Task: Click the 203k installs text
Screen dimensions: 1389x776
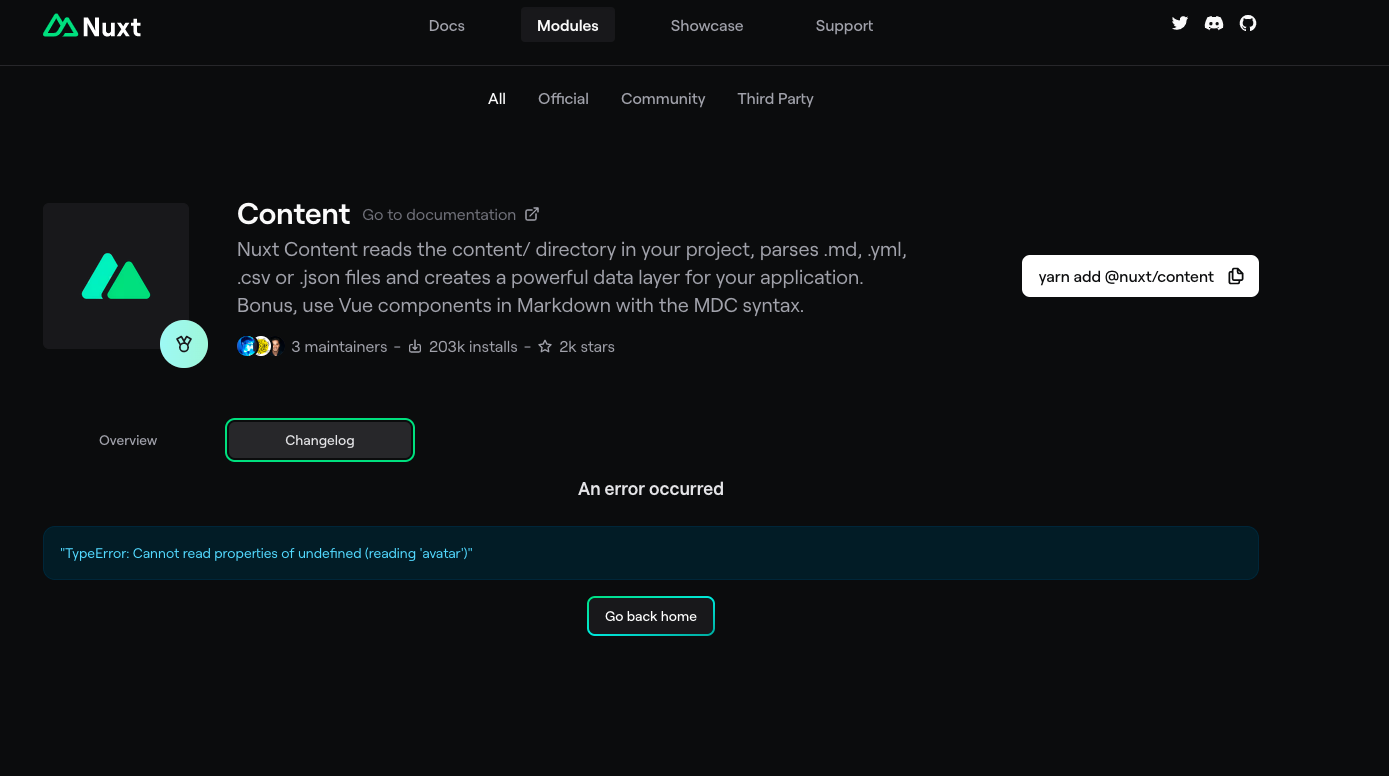Action: pos(473,347)
